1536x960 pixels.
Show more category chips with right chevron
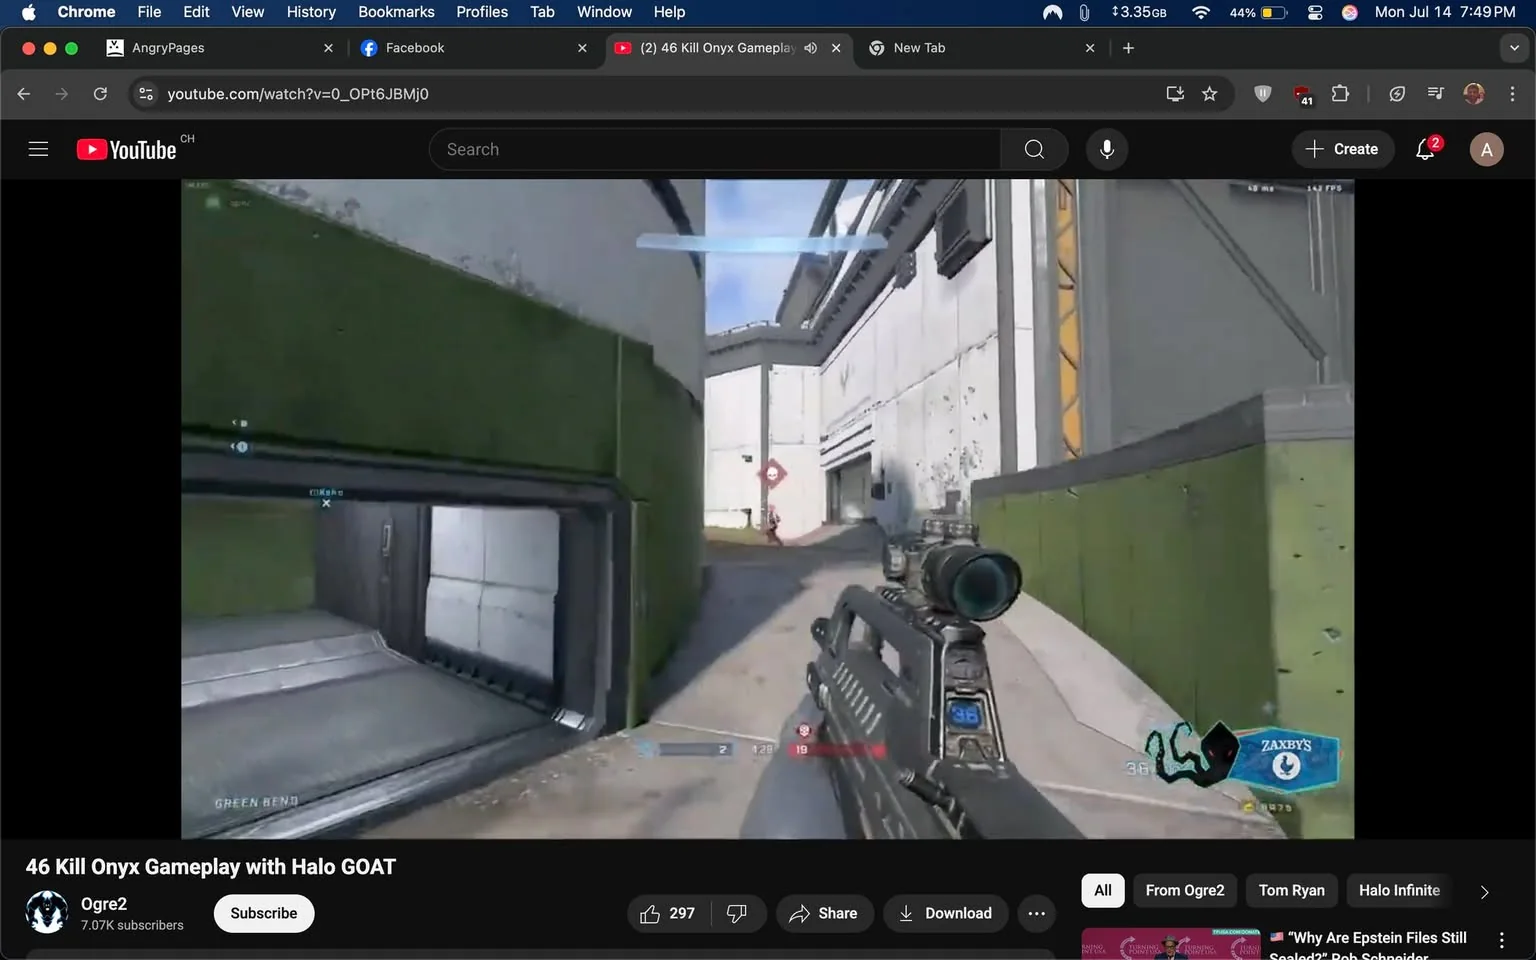[1484, 891]
